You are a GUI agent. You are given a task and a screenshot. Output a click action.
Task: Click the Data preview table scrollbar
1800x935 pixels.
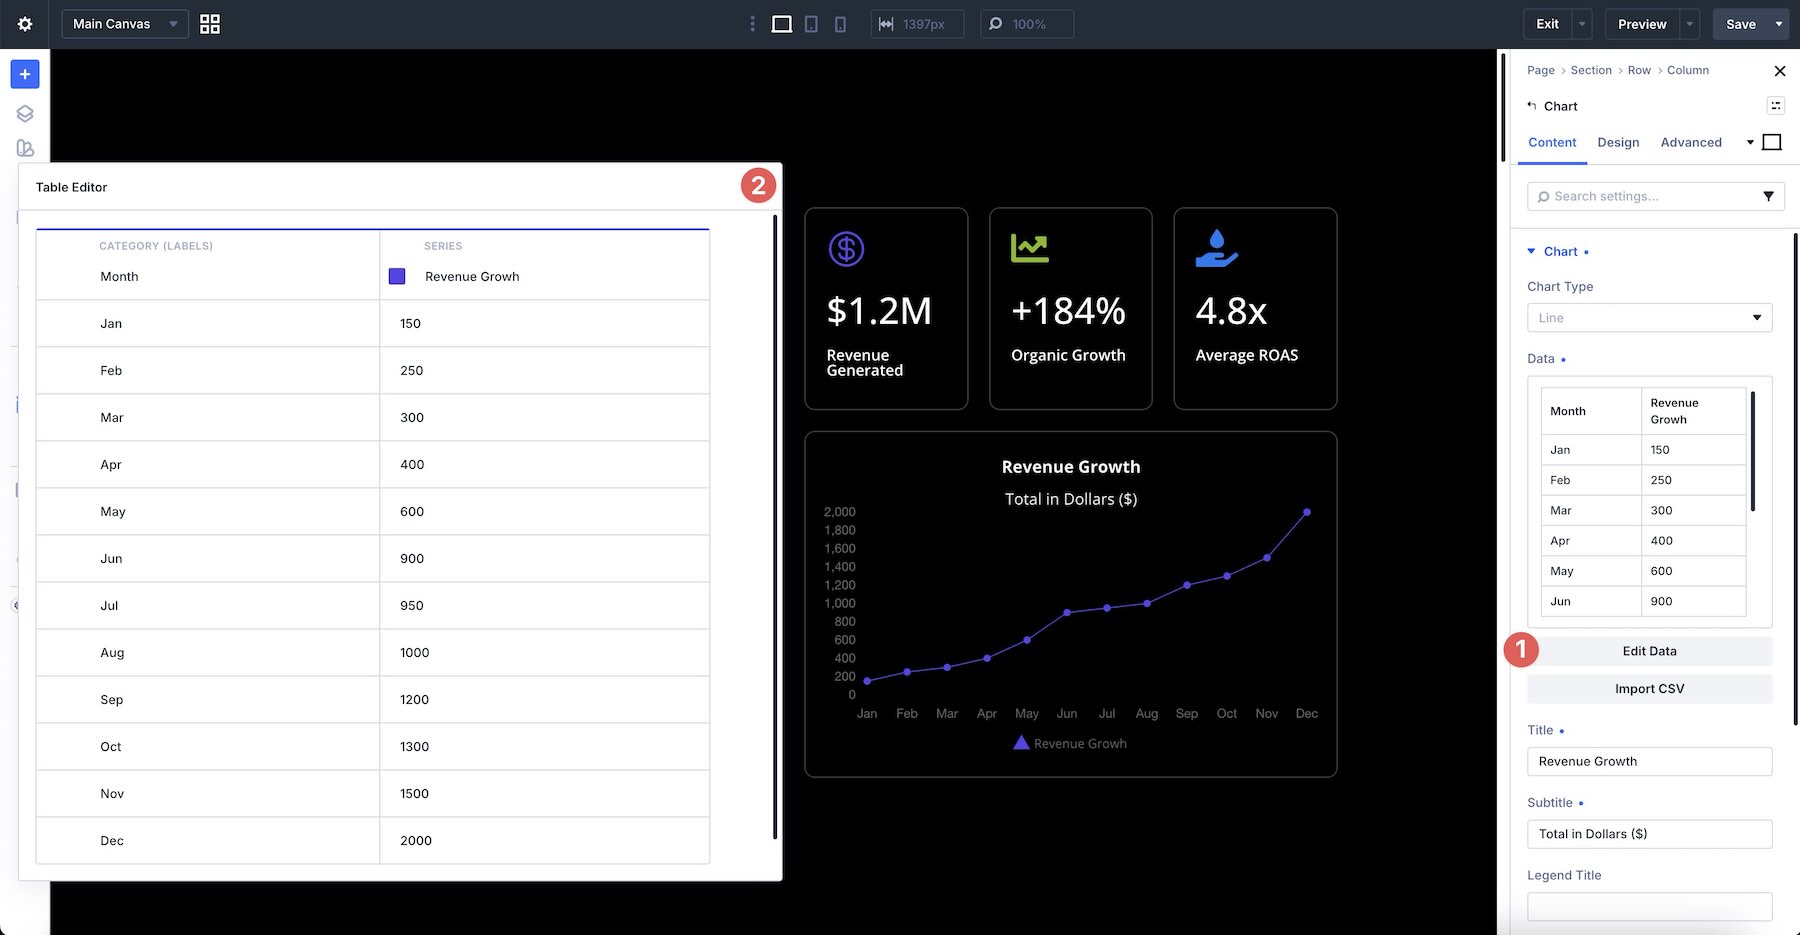[1753, 451]
